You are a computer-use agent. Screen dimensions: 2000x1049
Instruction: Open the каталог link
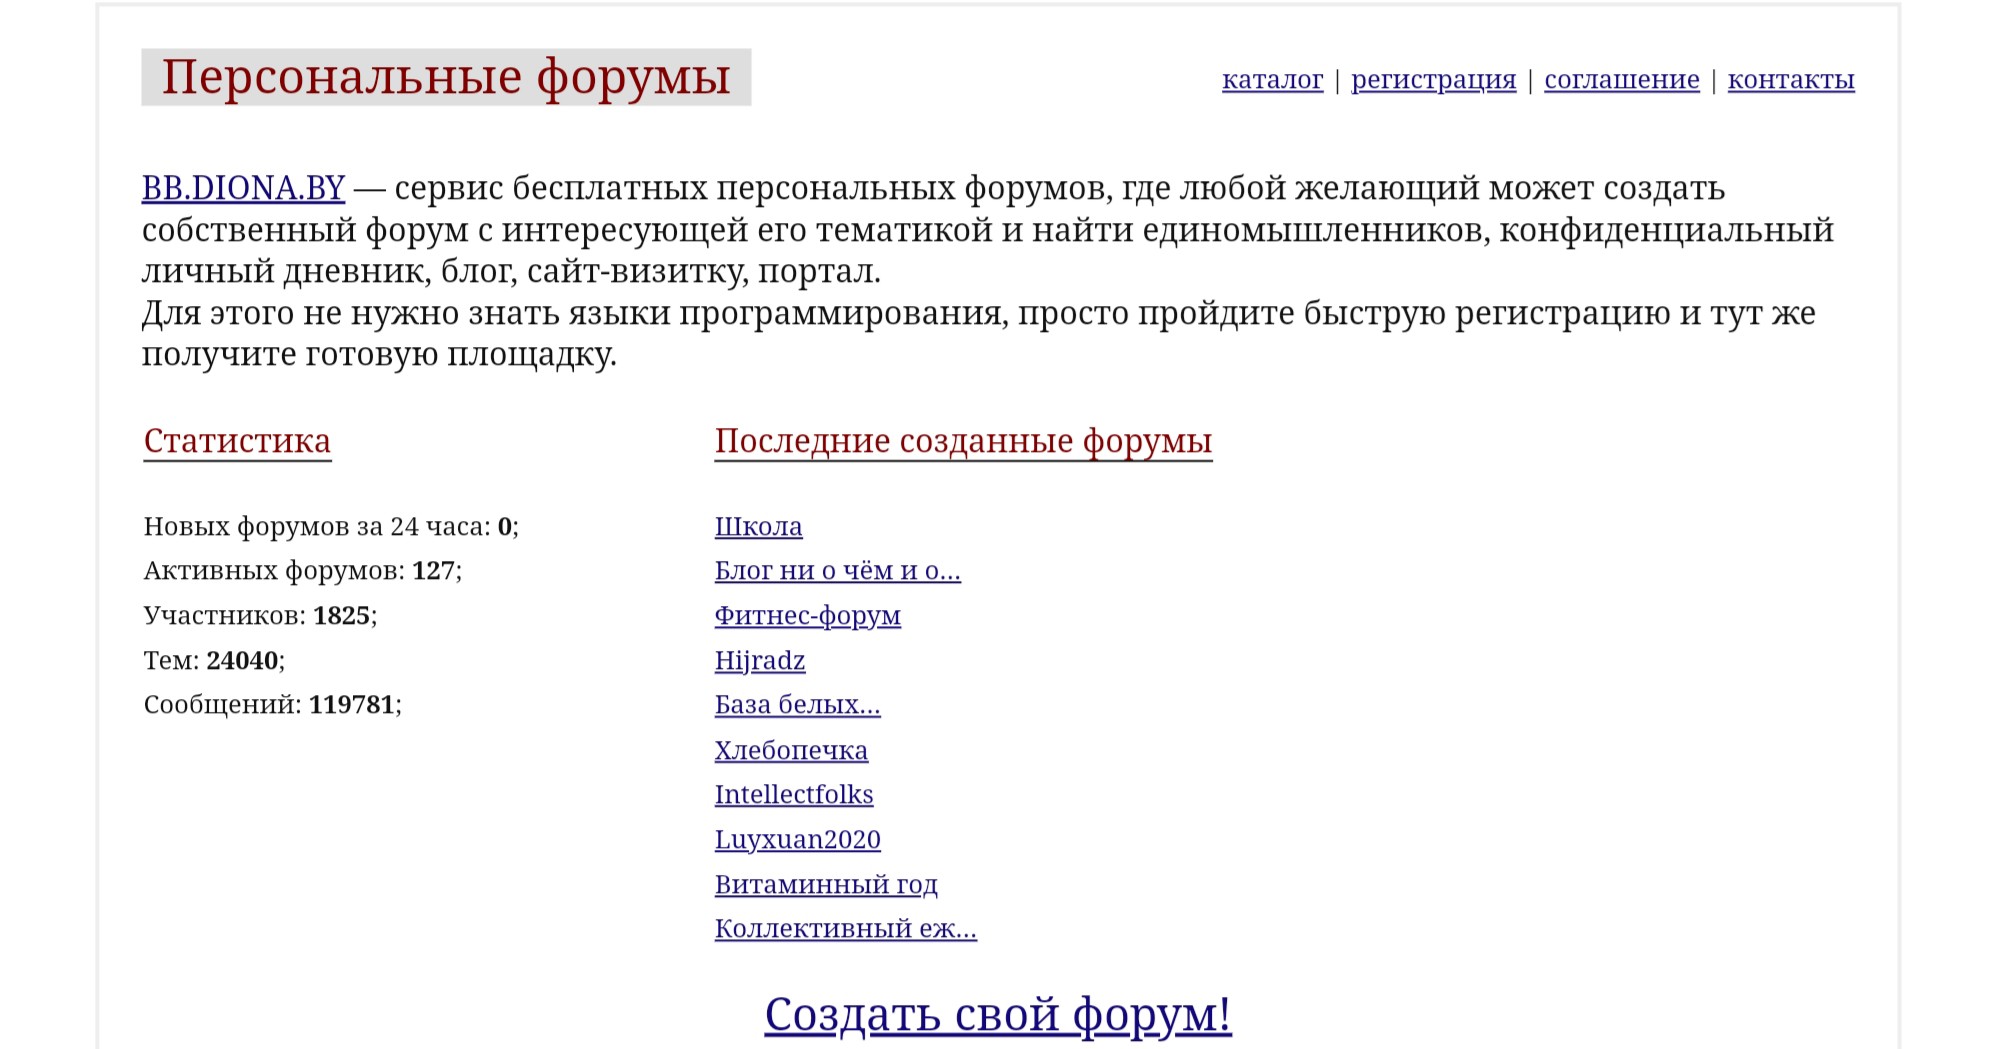(x=1272, y=80)
